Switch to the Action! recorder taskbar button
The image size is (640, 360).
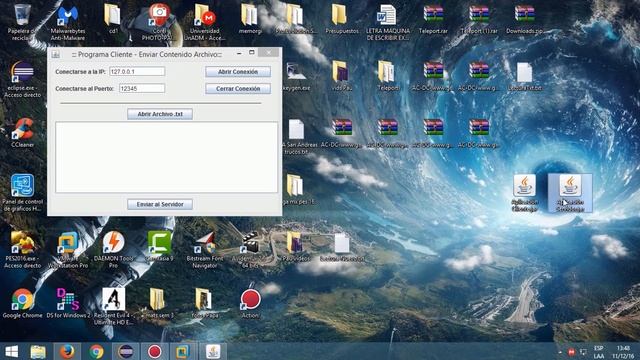[155, 352]
